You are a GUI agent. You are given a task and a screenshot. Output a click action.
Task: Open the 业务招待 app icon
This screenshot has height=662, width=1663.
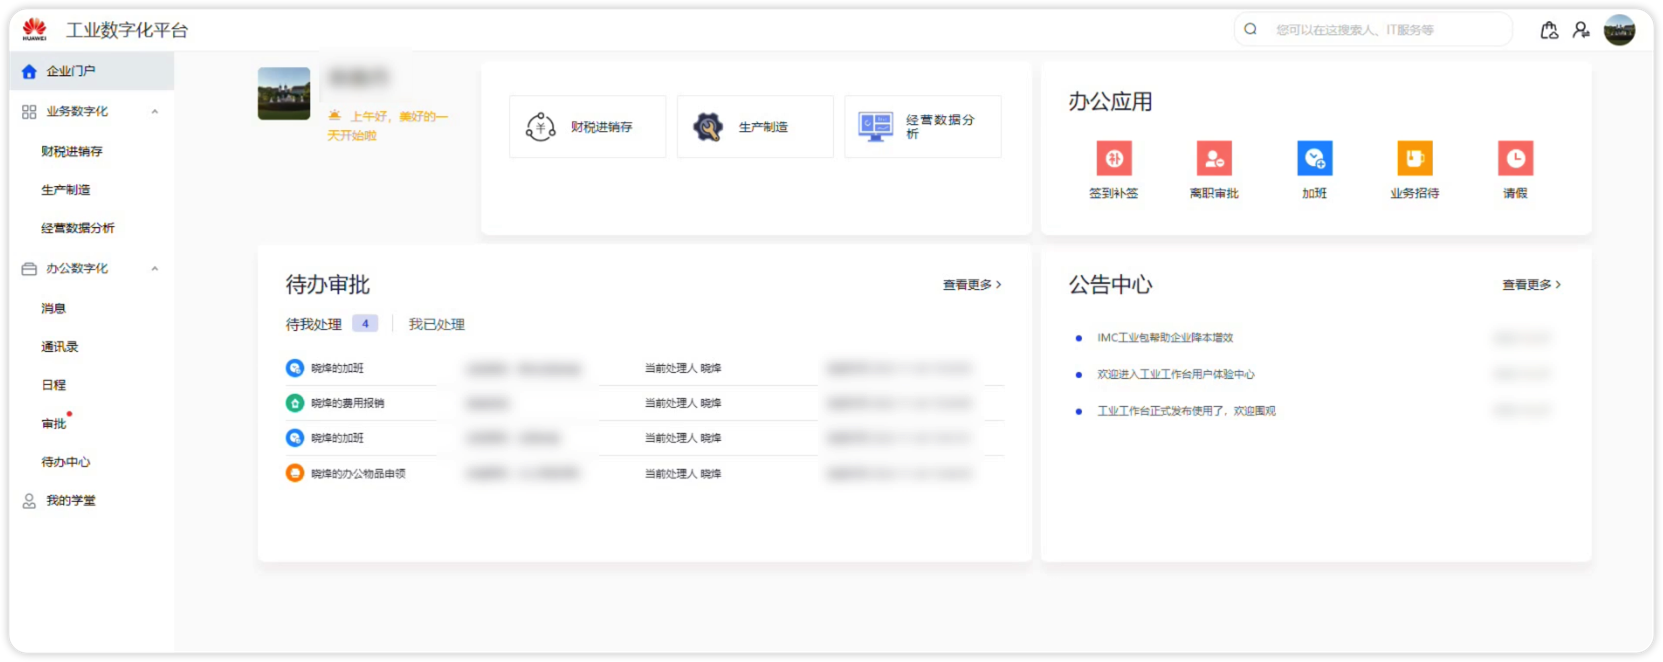coord(1414,159)
